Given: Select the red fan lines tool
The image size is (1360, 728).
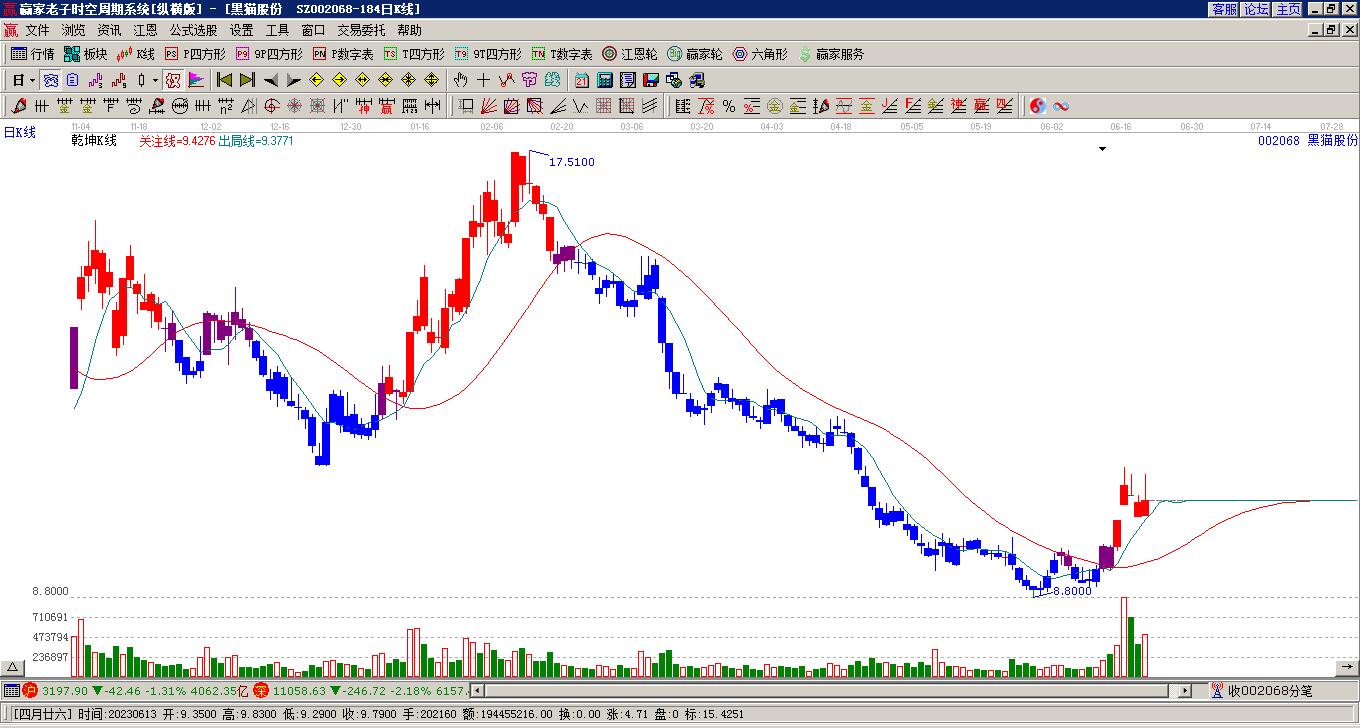Looking at the screenshot, I should [489, 106].
